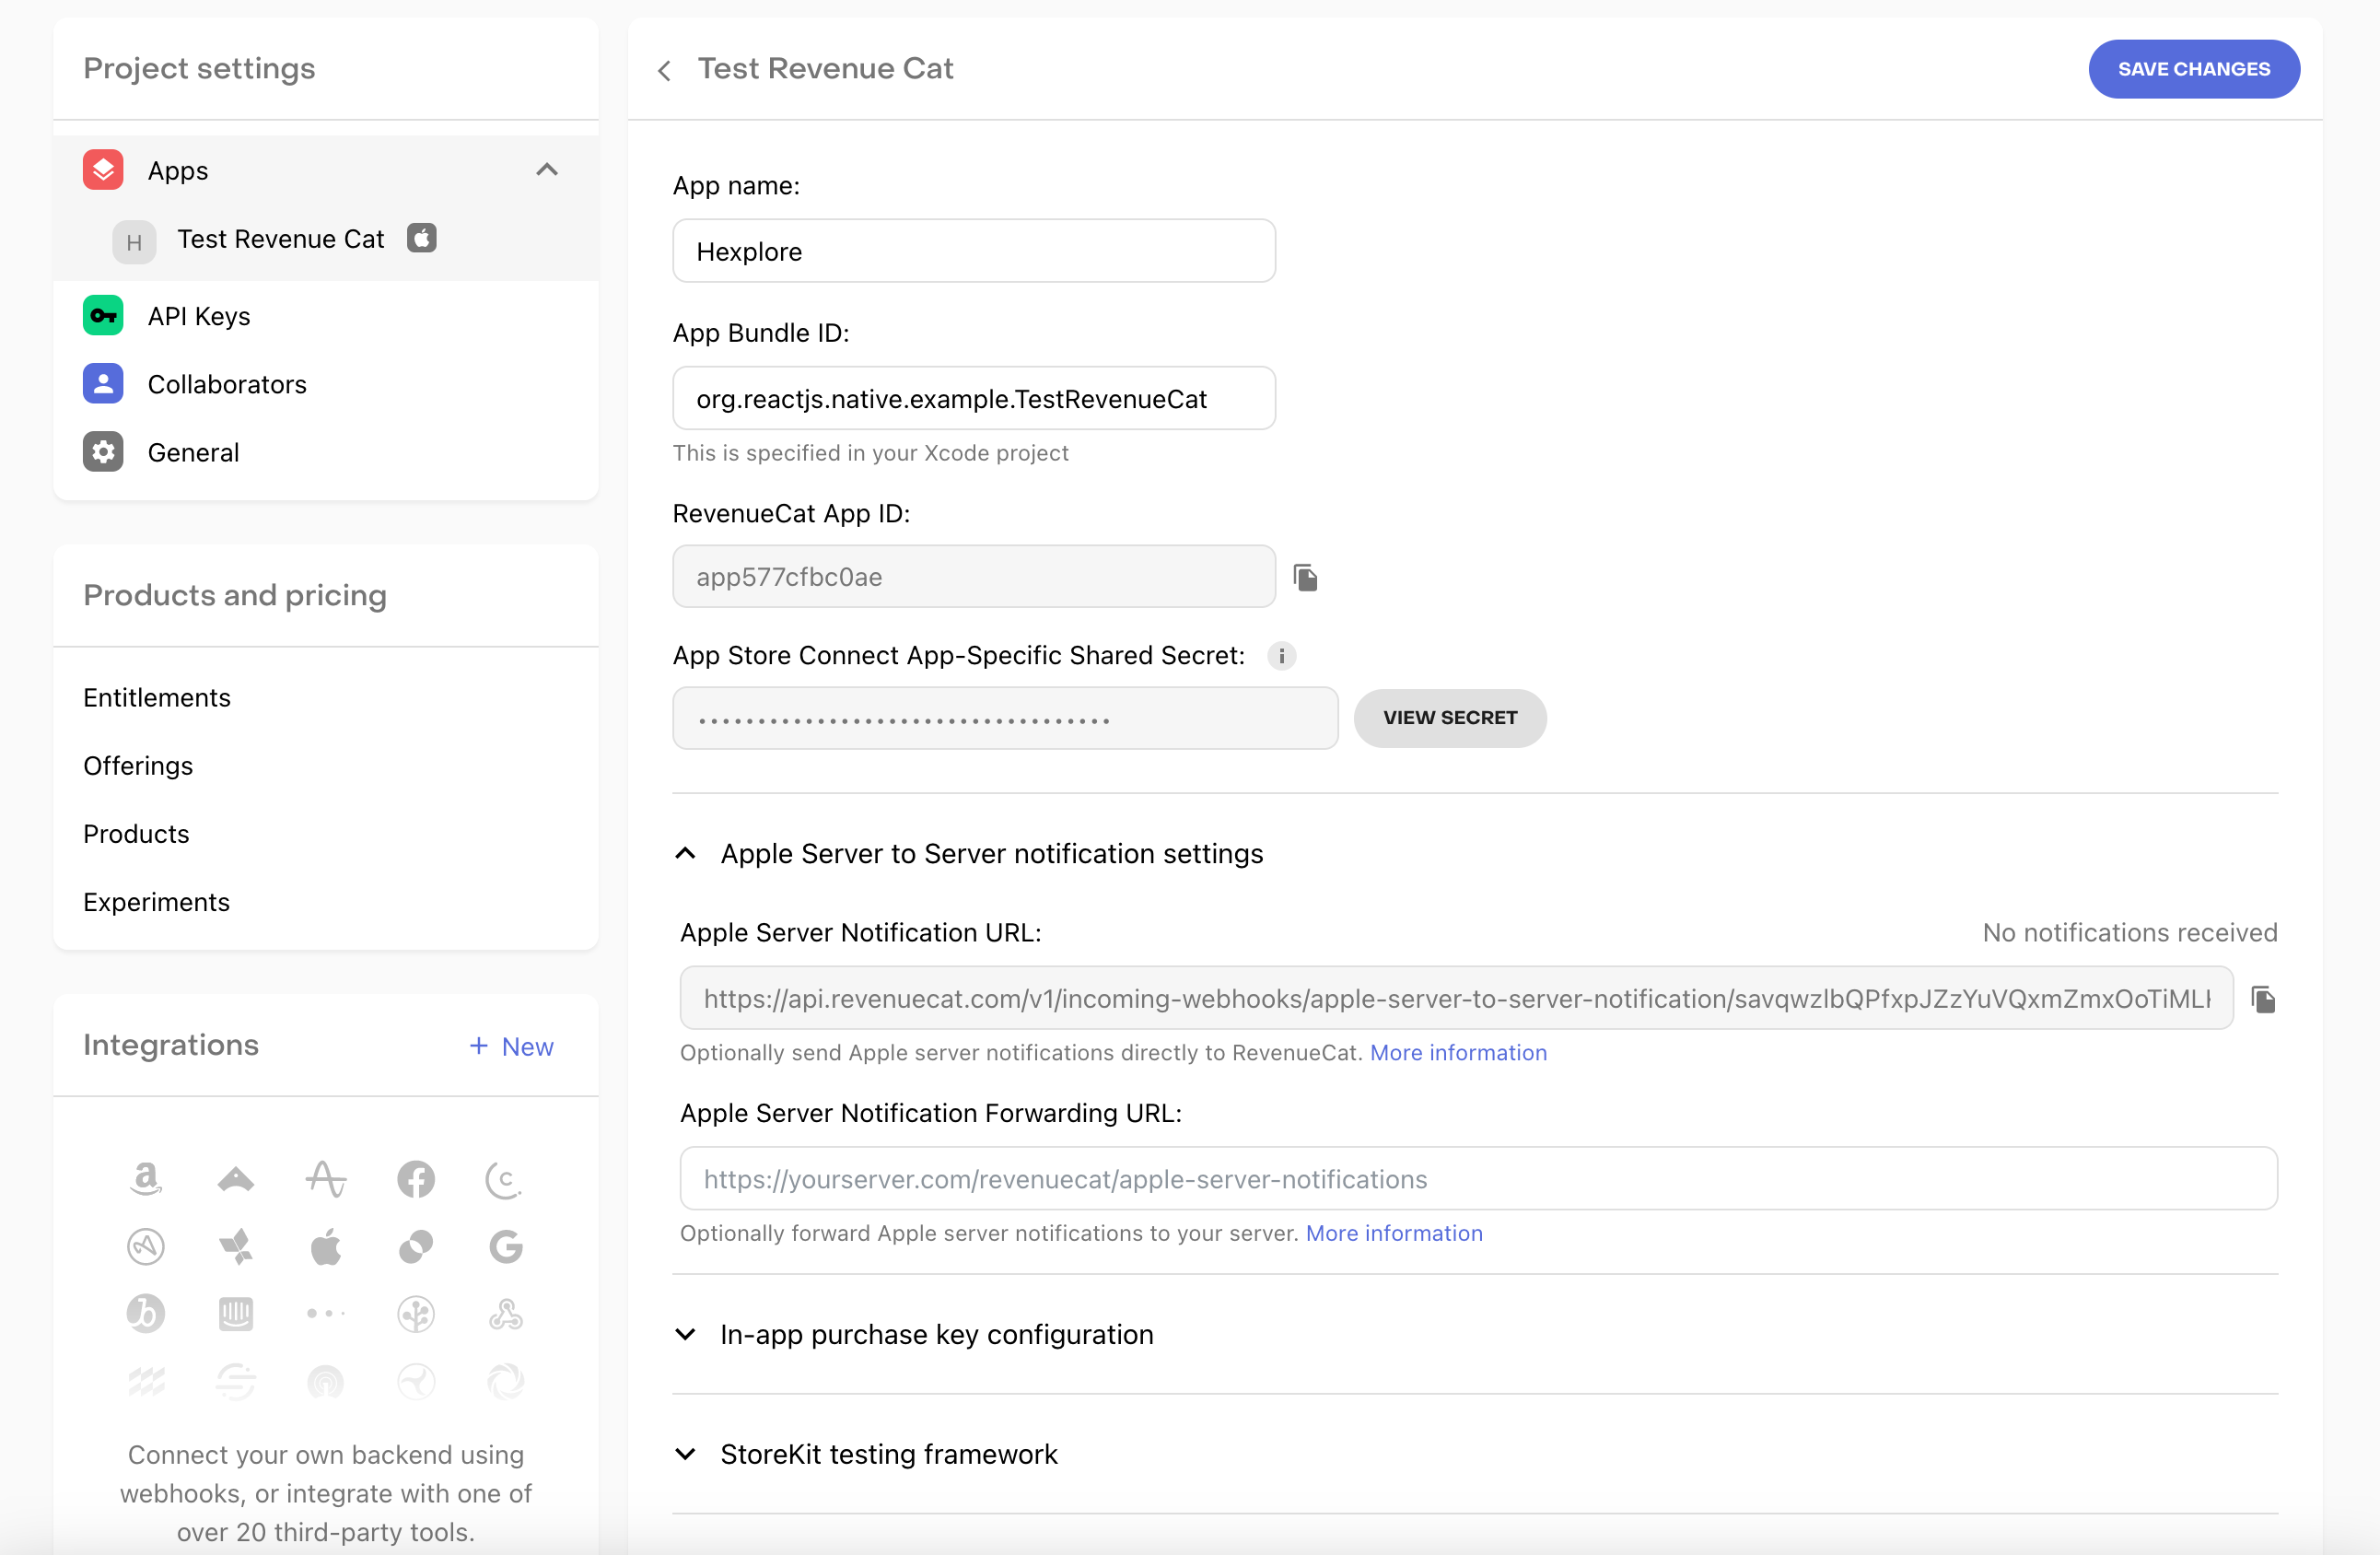Copy the Apple Server Notification URL
2380x1555 pixels.
(2264, 999)
